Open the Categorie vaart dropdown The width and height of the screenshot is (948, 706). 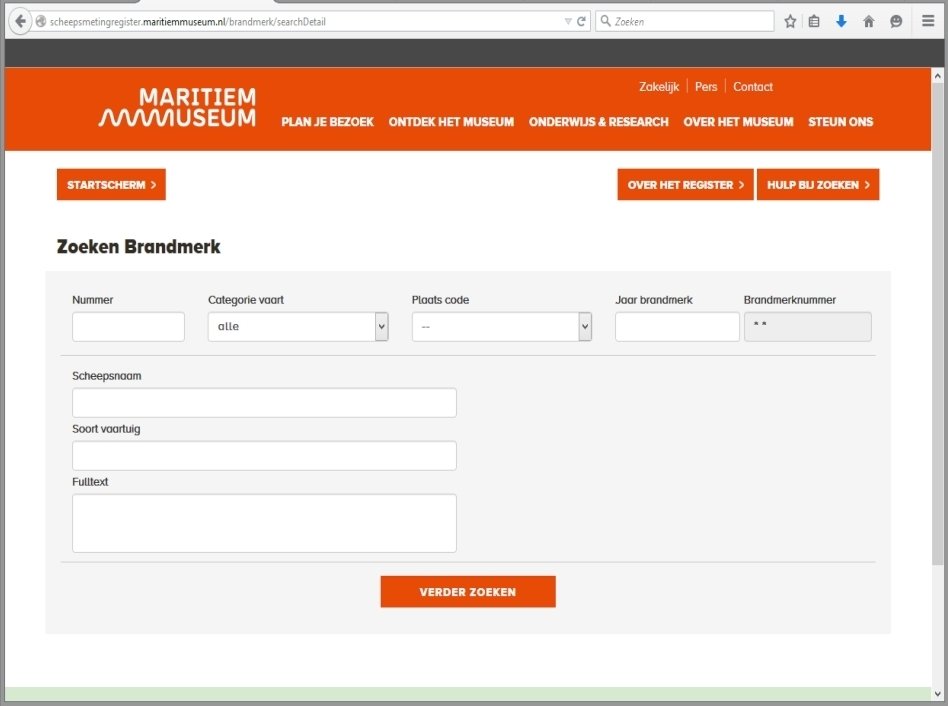tap(298, 326)
